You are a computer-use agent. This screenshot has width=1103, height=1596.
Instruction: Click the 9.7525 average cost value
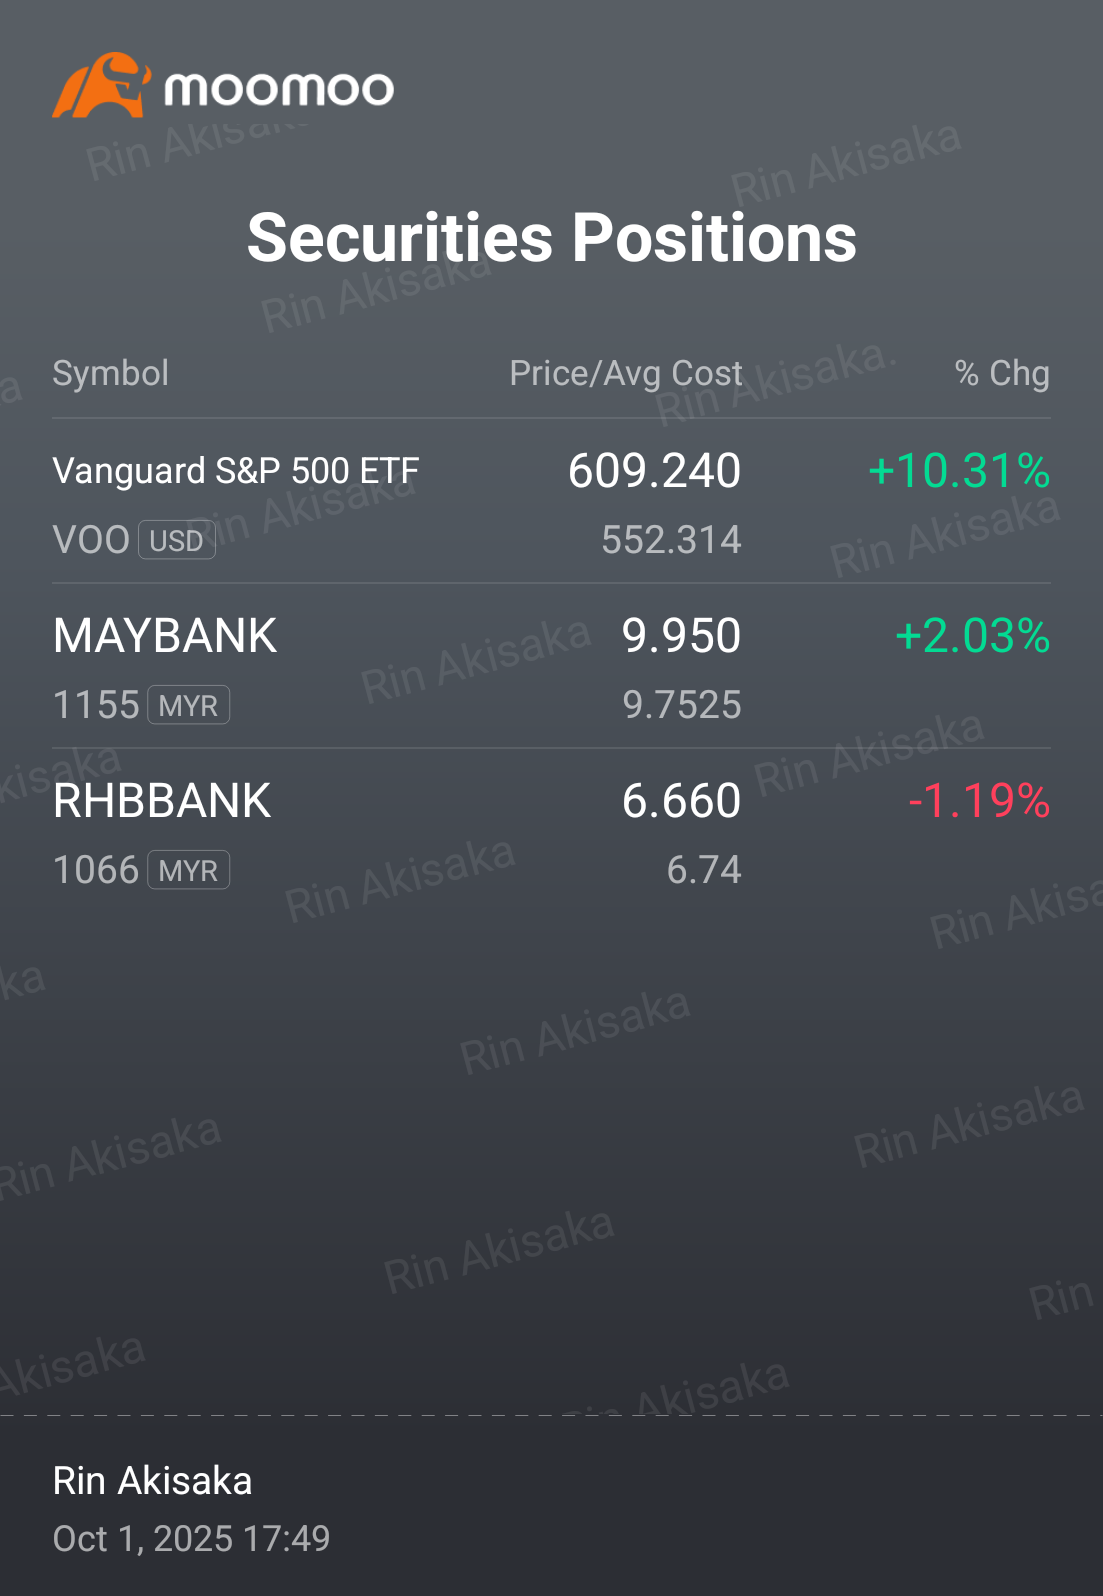(682, 705)
